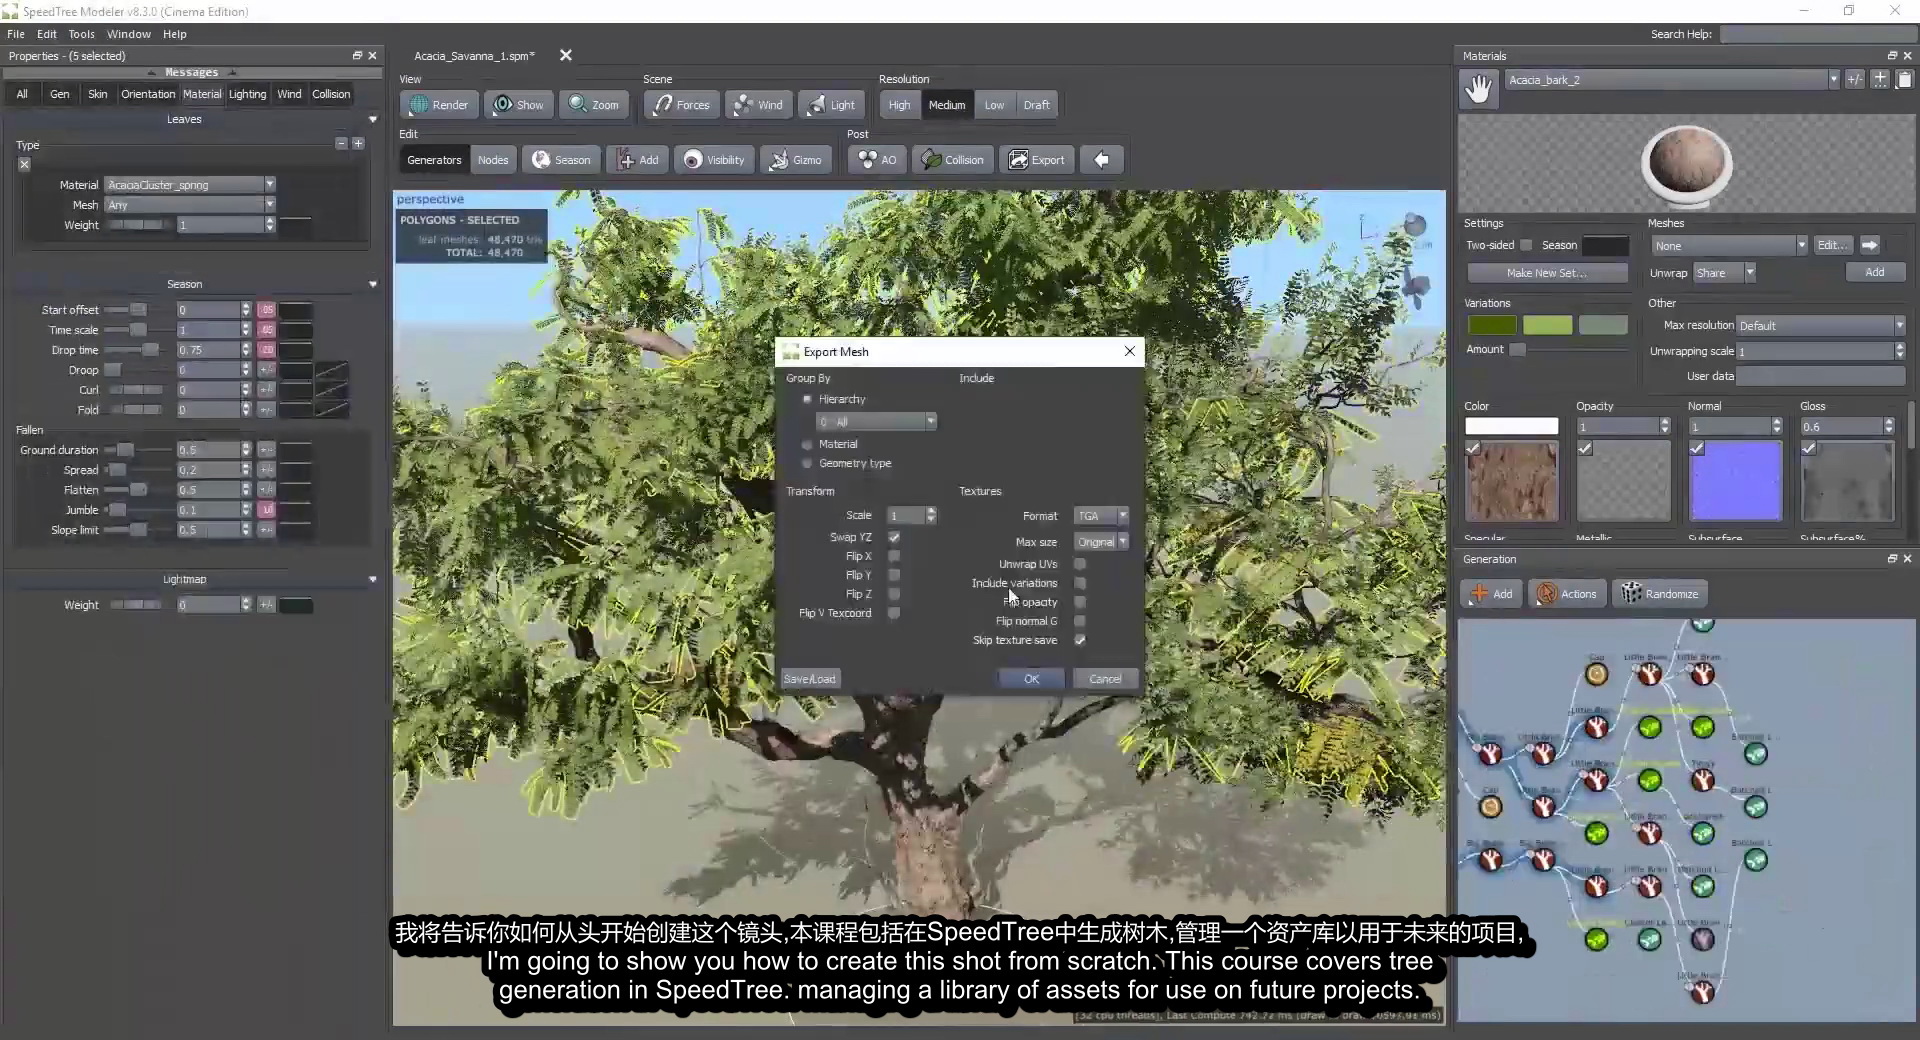Toggle the Gizmo tool
Screen dimensions: 1920x1040
[x=796, y=160]
